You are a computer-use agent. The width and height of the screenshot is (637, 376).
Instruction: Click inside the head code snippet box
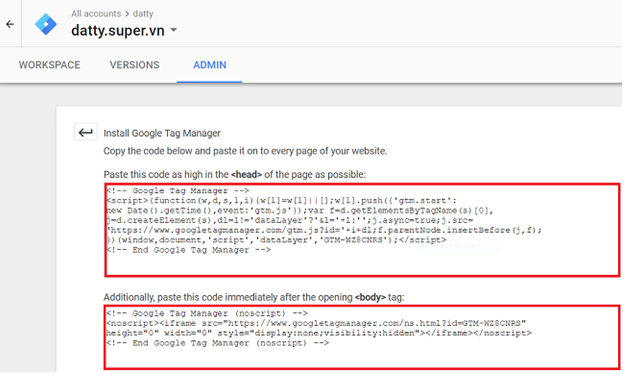point(362,230)
